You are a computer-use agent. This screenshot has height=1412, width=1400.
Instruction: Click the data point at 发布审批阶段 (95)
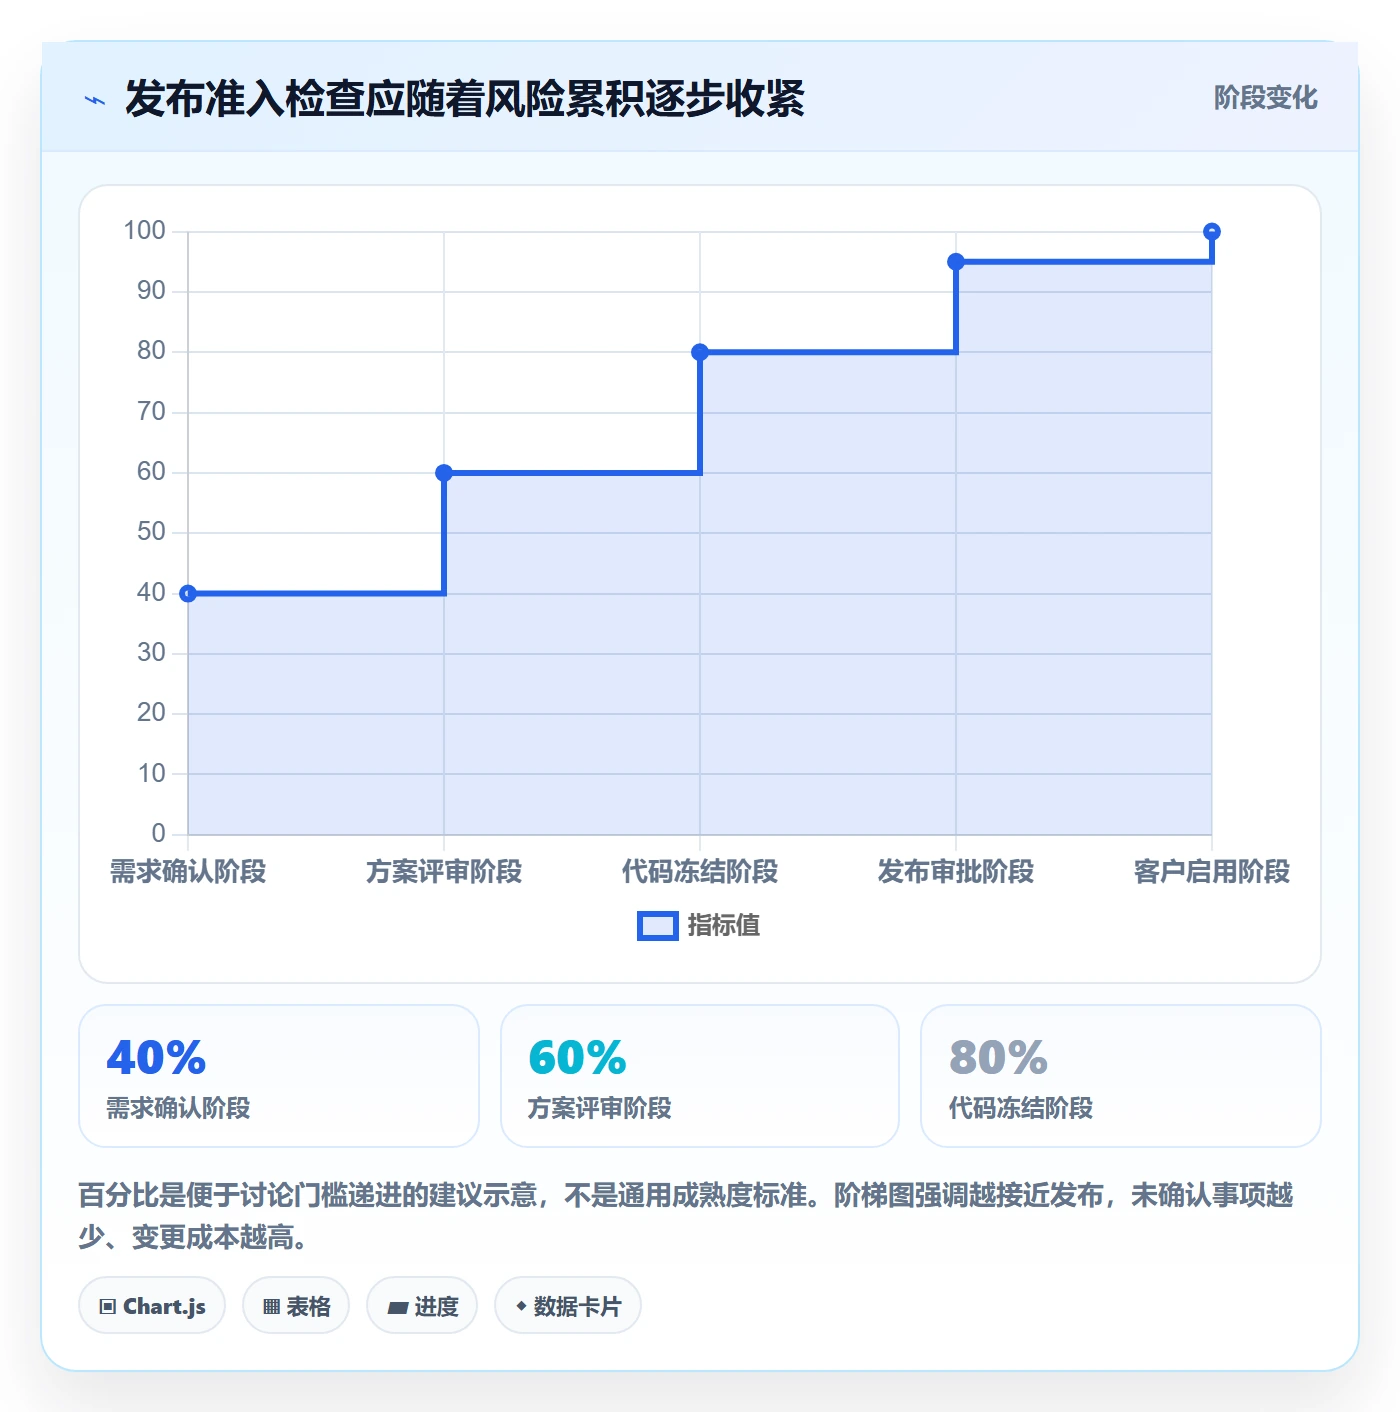tap(956, 262)
